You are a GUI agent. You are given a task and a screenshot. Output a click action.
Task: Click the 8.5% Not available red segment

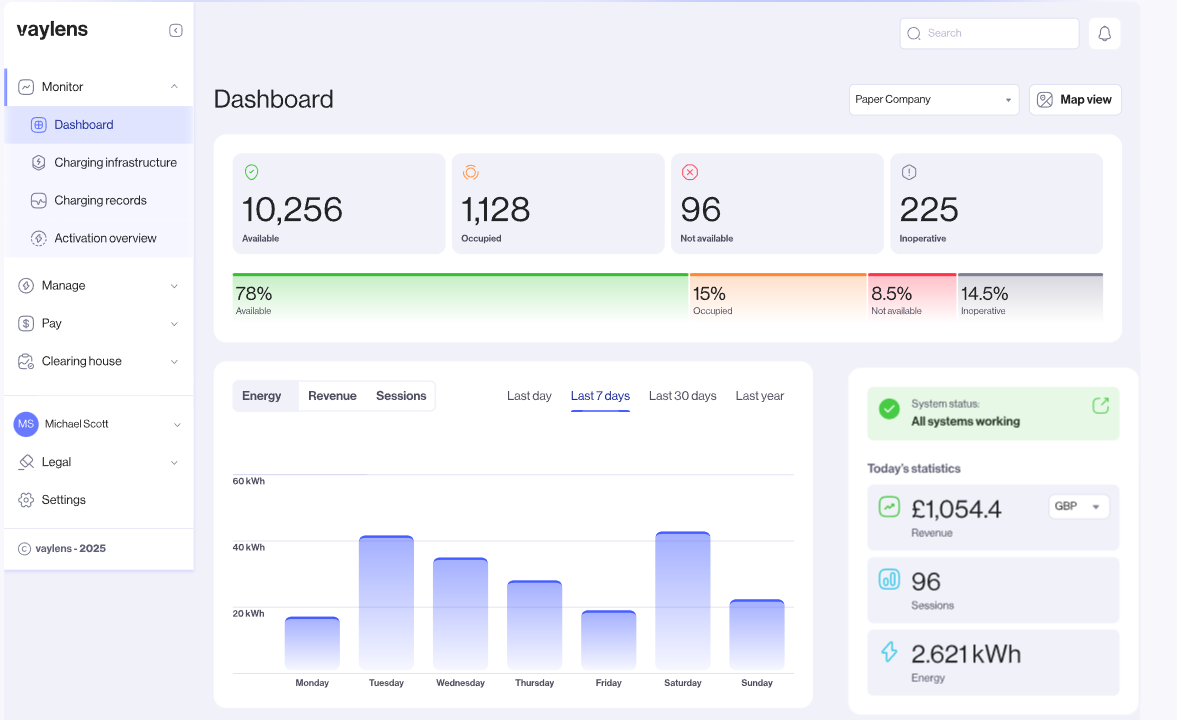[x=912, y=297]
